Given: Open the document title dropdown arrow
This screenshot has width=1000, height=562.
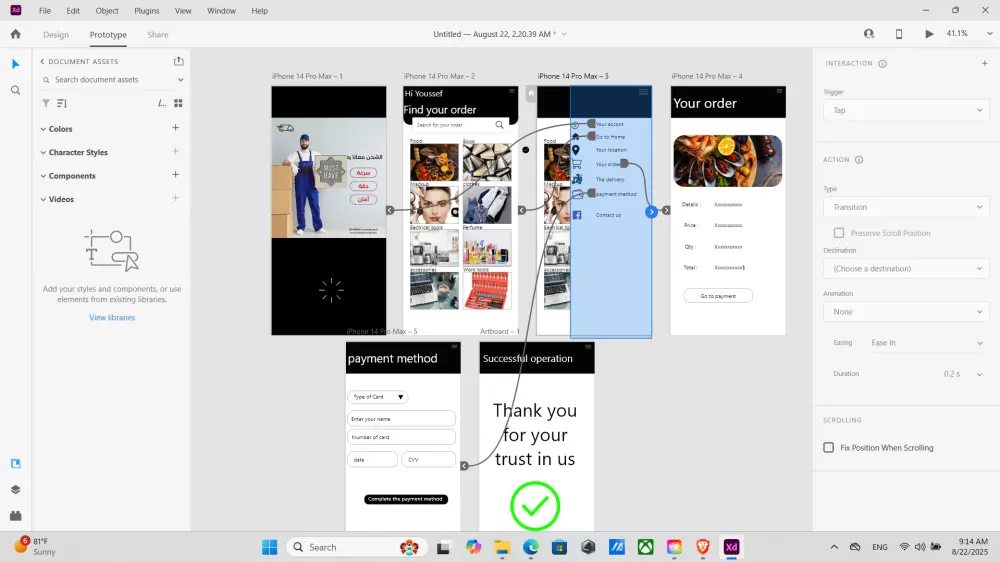Looking at the screenshot, I should [564, 34].
